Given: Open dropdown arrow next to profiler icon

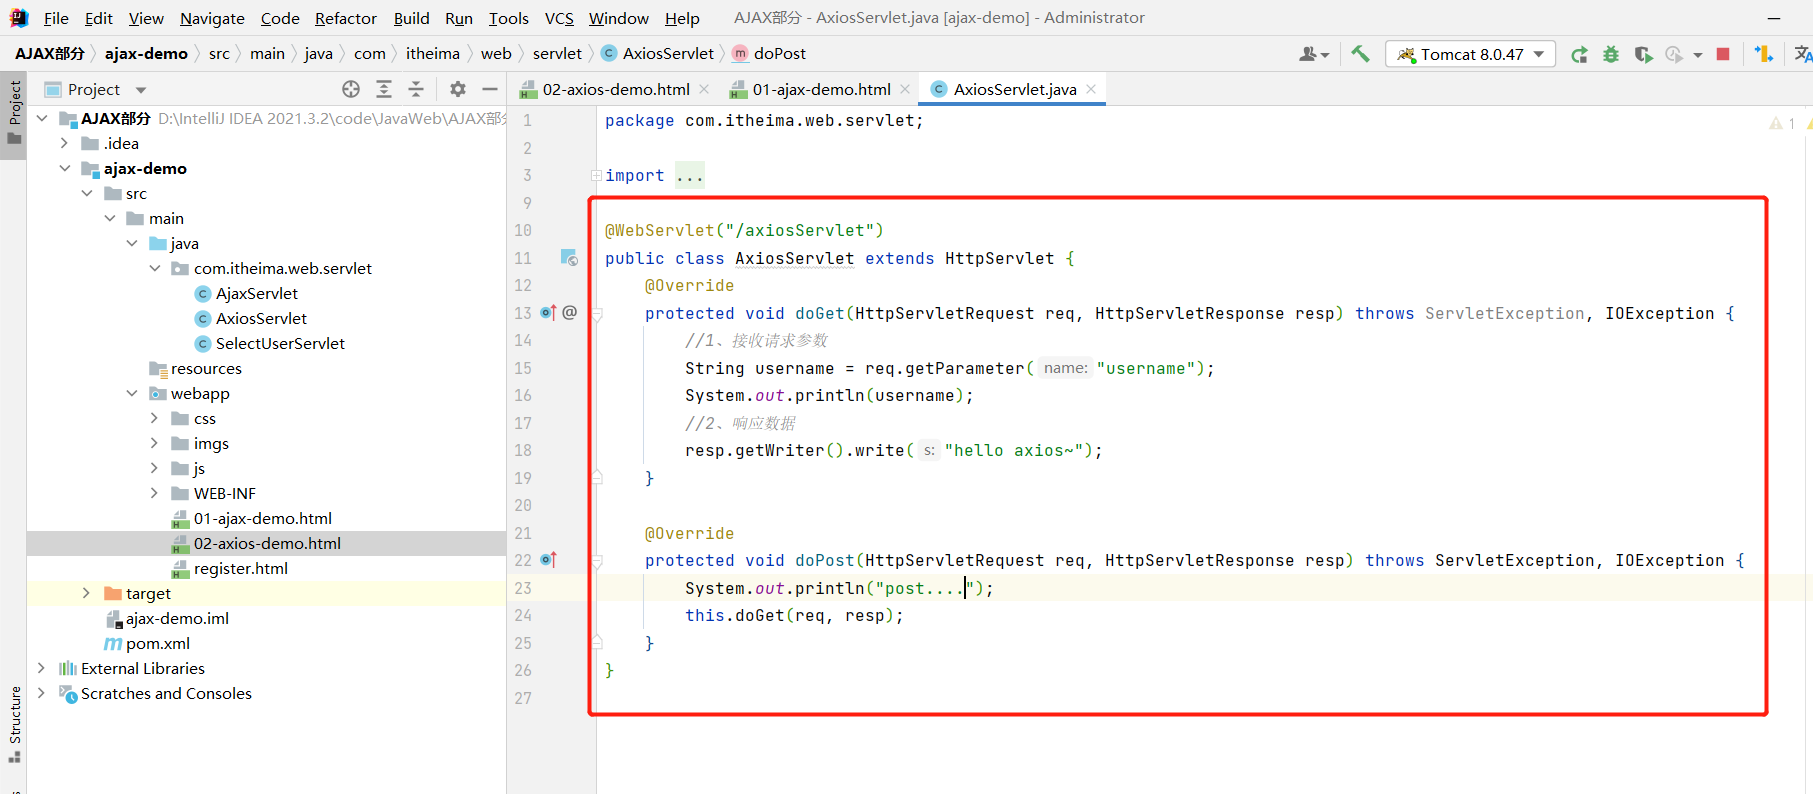Looking at the screenshot, I should (x=1698, y=55).
